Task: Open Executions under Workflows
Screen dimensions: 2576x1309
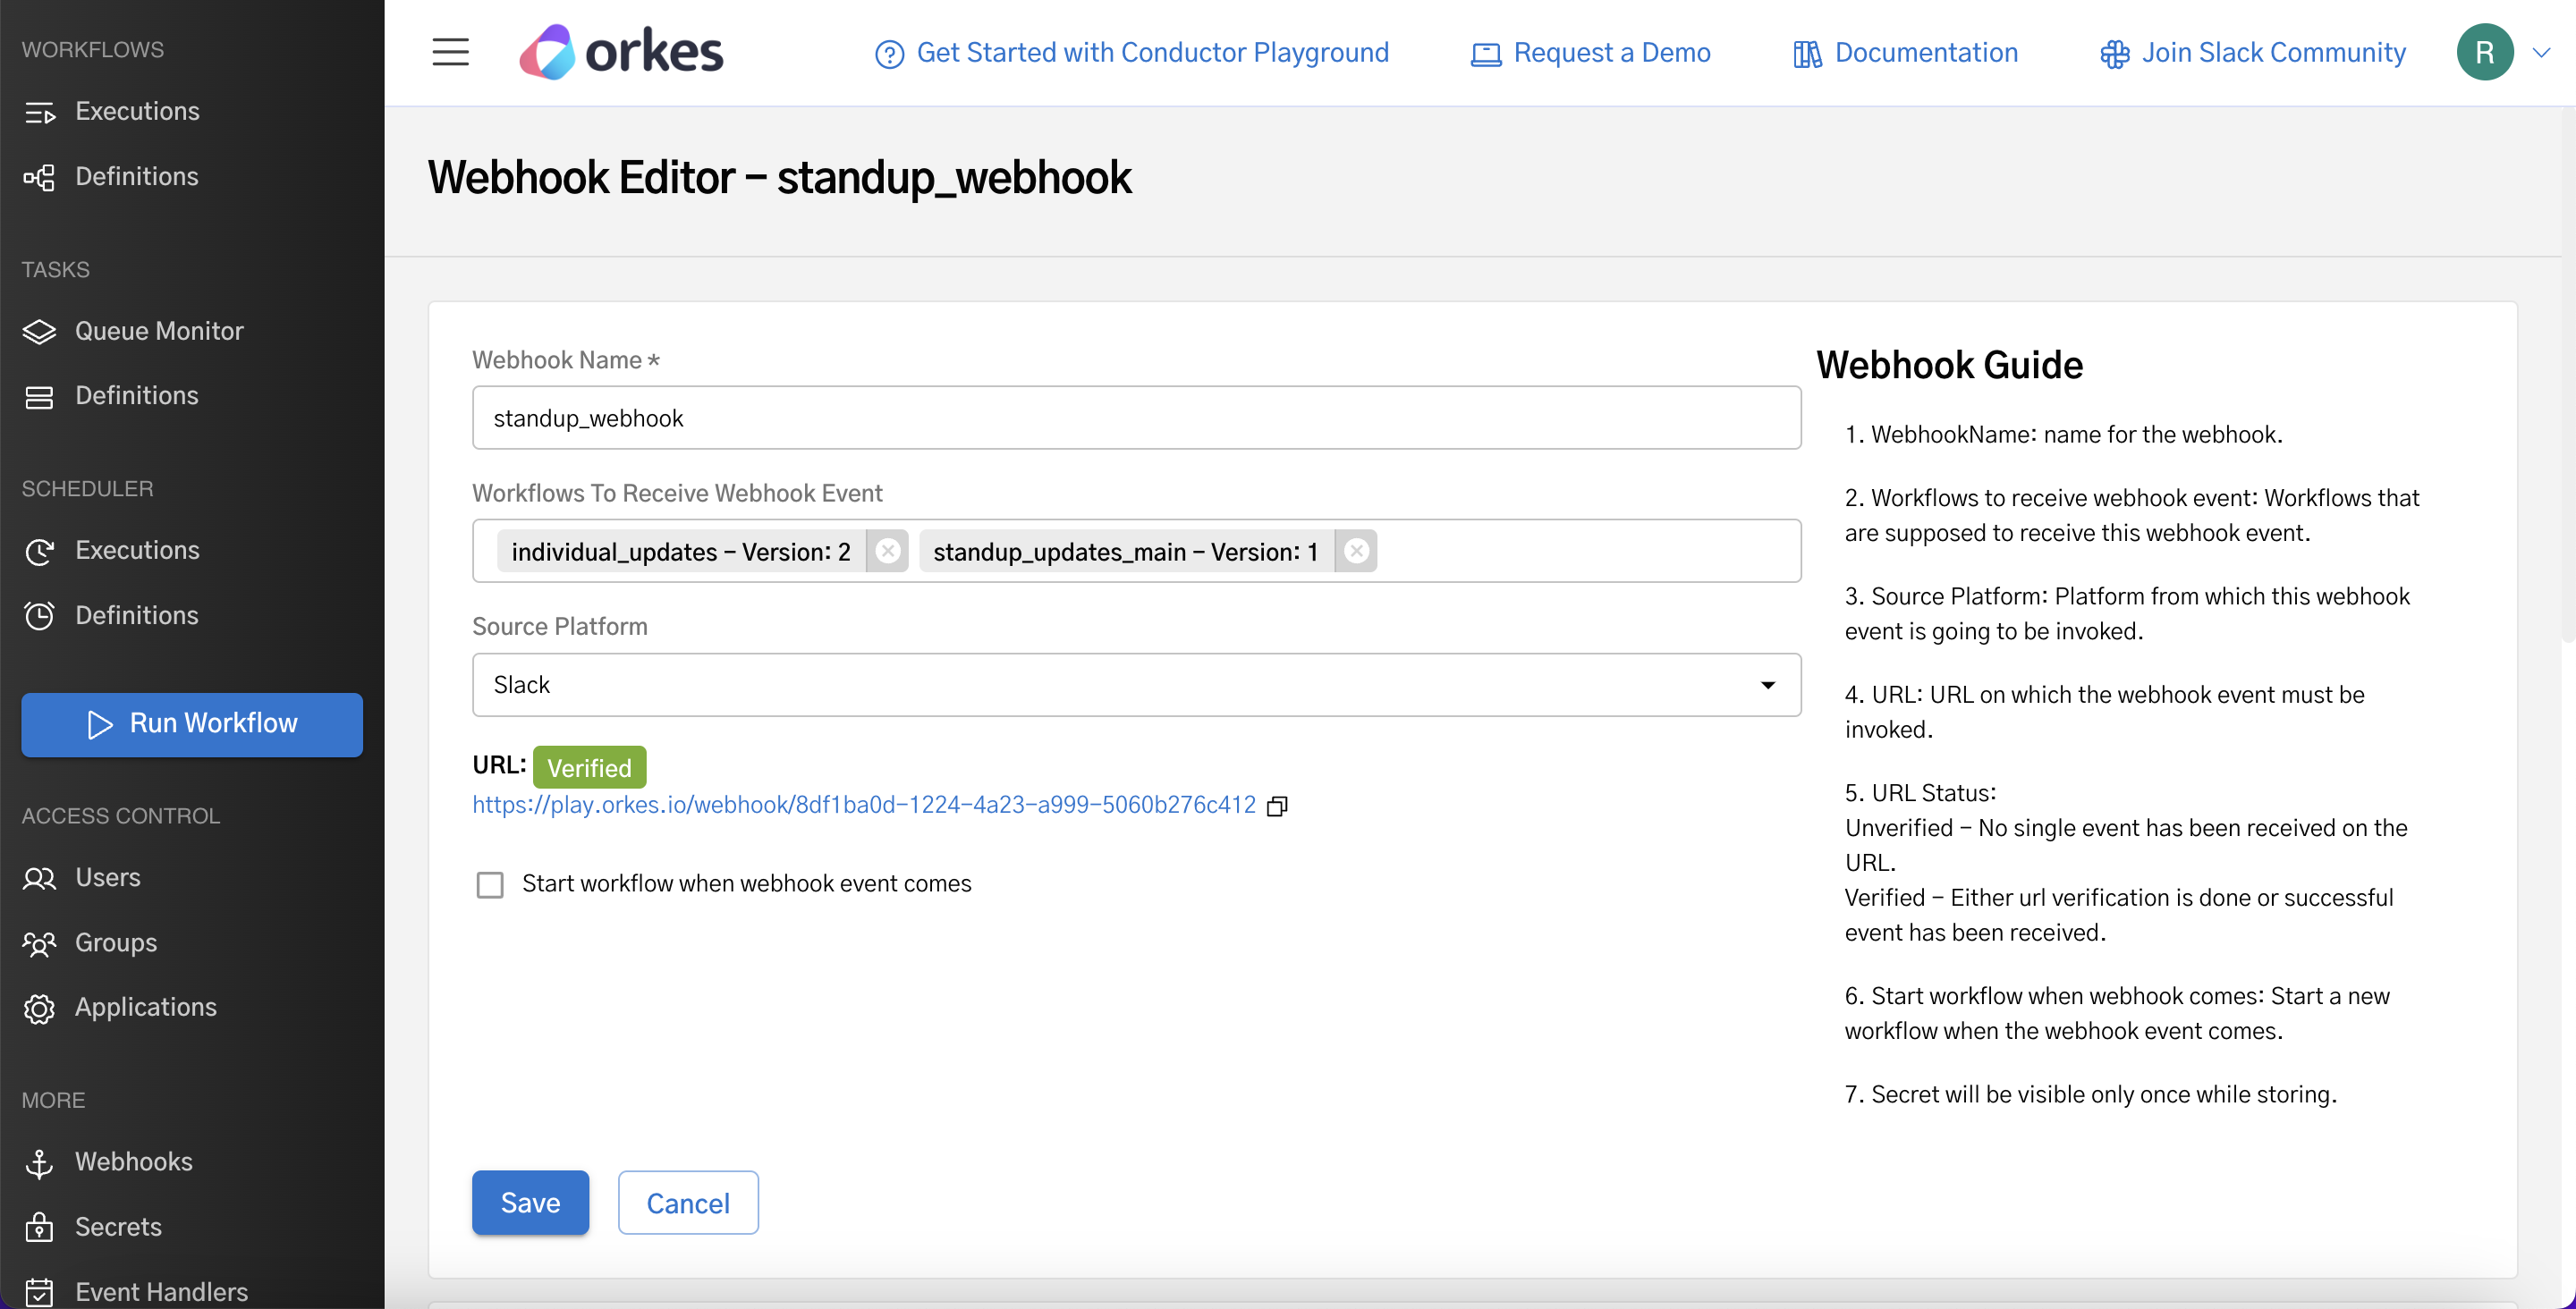Action: coord(137,111)
